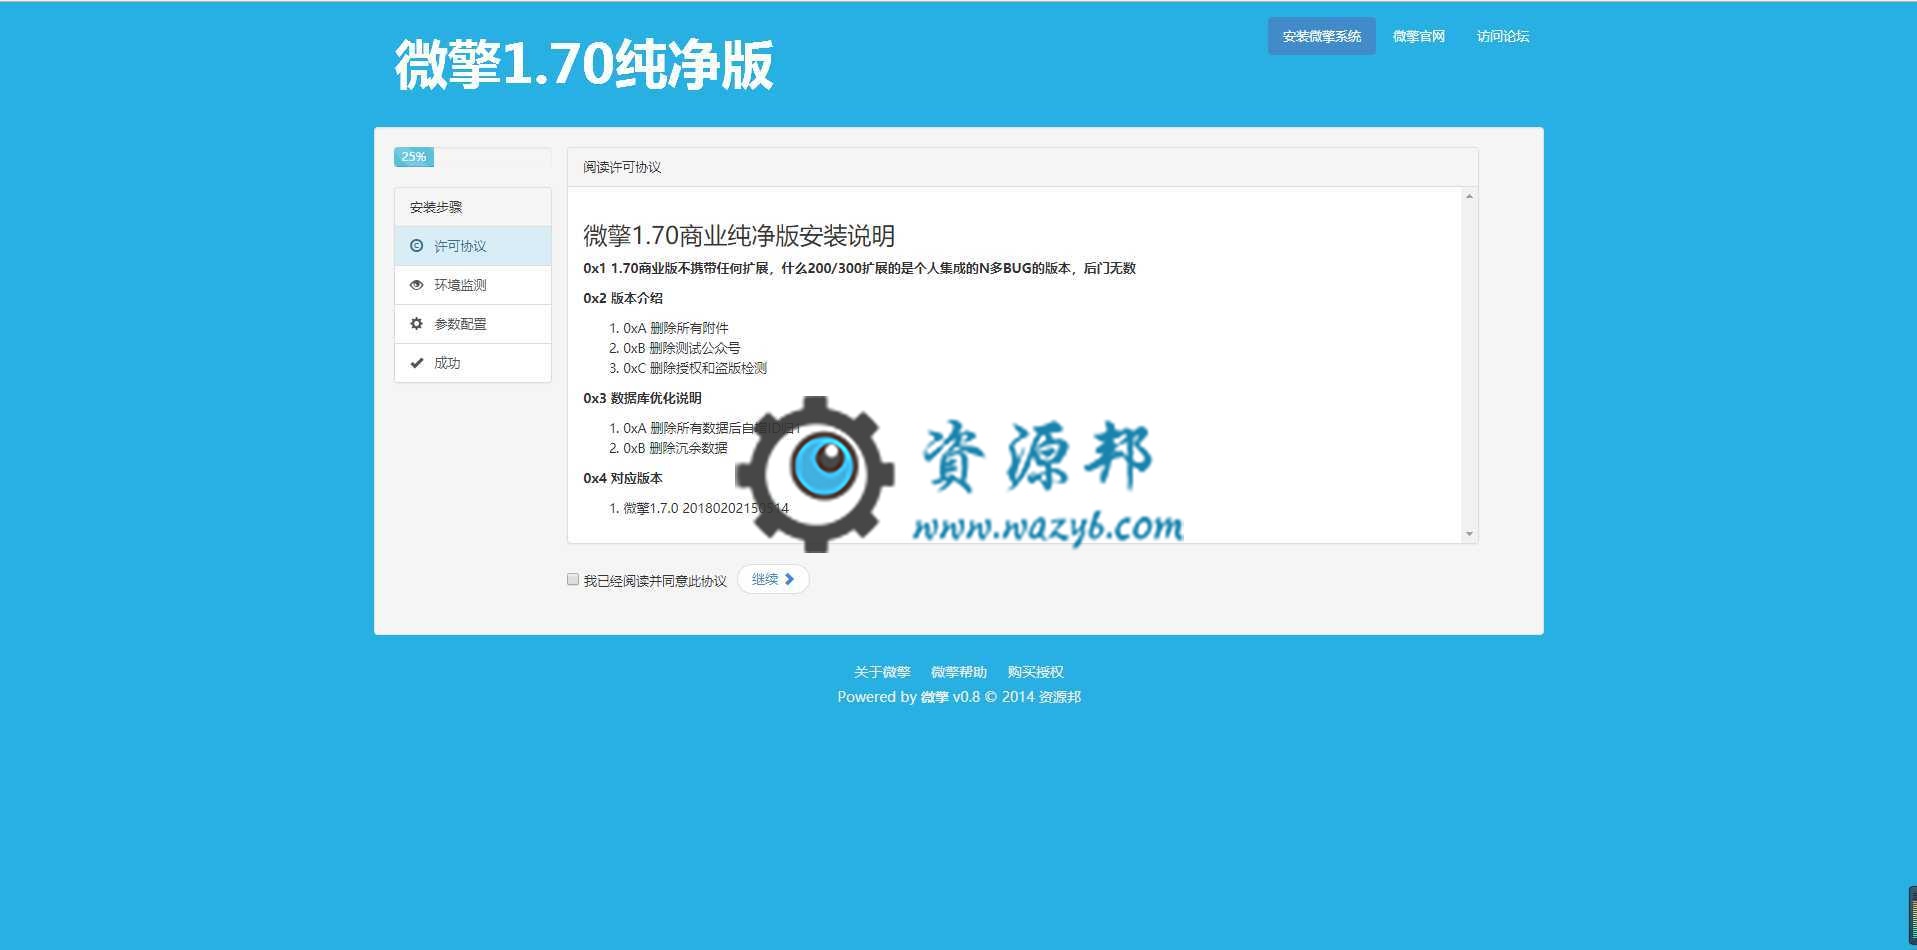This screenshot has height=950, width=1917.
Task: Open the 微擎官网 link in header
Action: [x=1418, y=36]
